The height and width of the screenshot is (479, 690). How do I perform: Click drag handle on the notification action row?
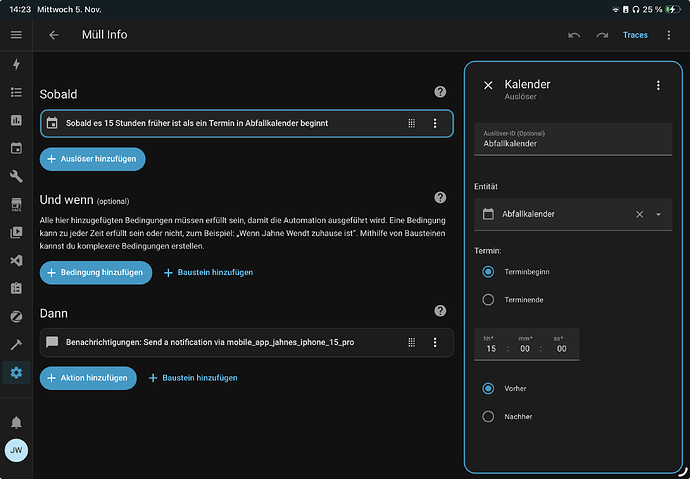coord(411,342)
